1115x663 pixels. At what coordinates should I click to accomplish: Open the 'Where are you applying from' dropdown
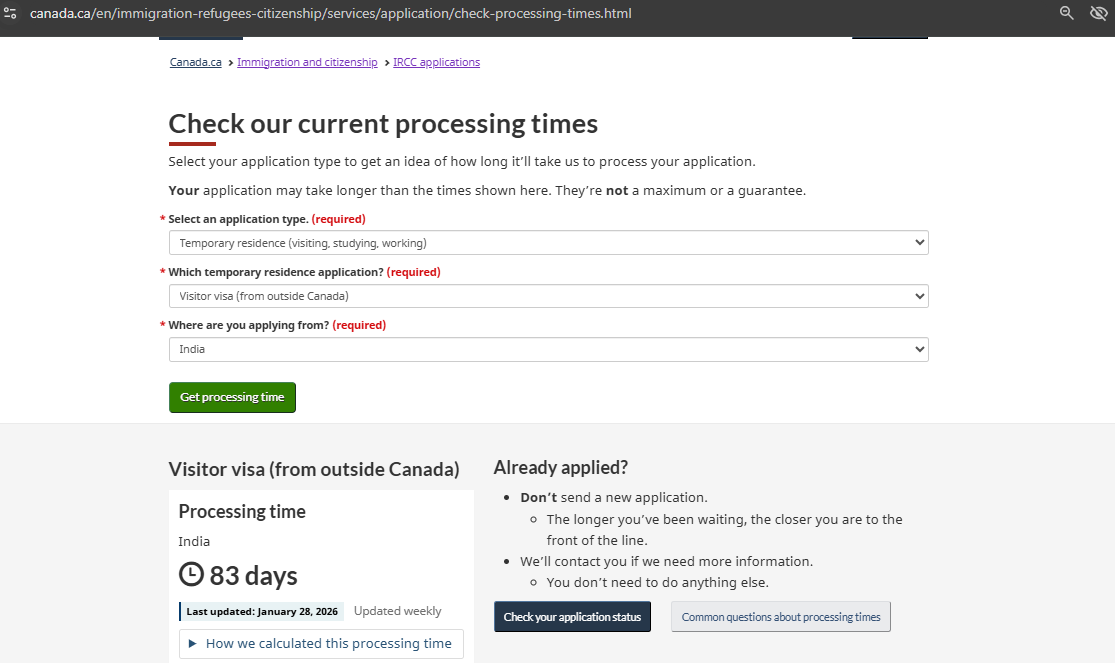tap(548, 349)
